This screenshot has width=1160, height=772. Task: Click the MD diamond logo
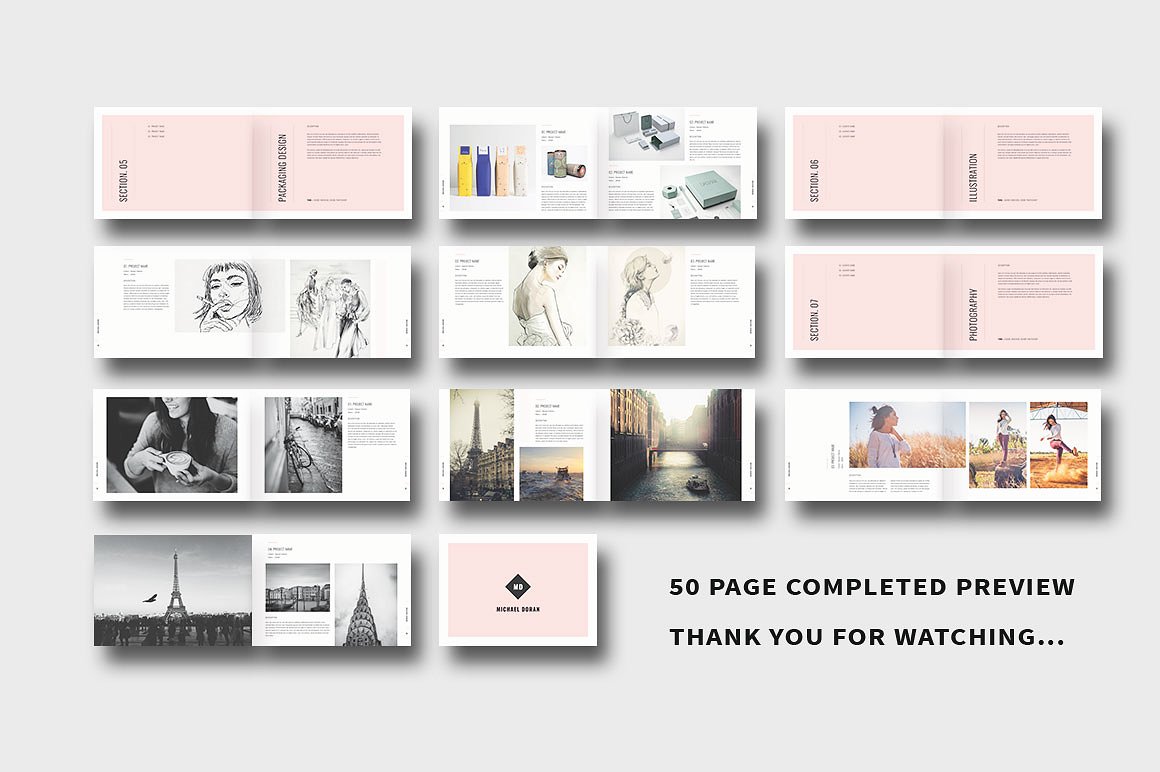517,587
